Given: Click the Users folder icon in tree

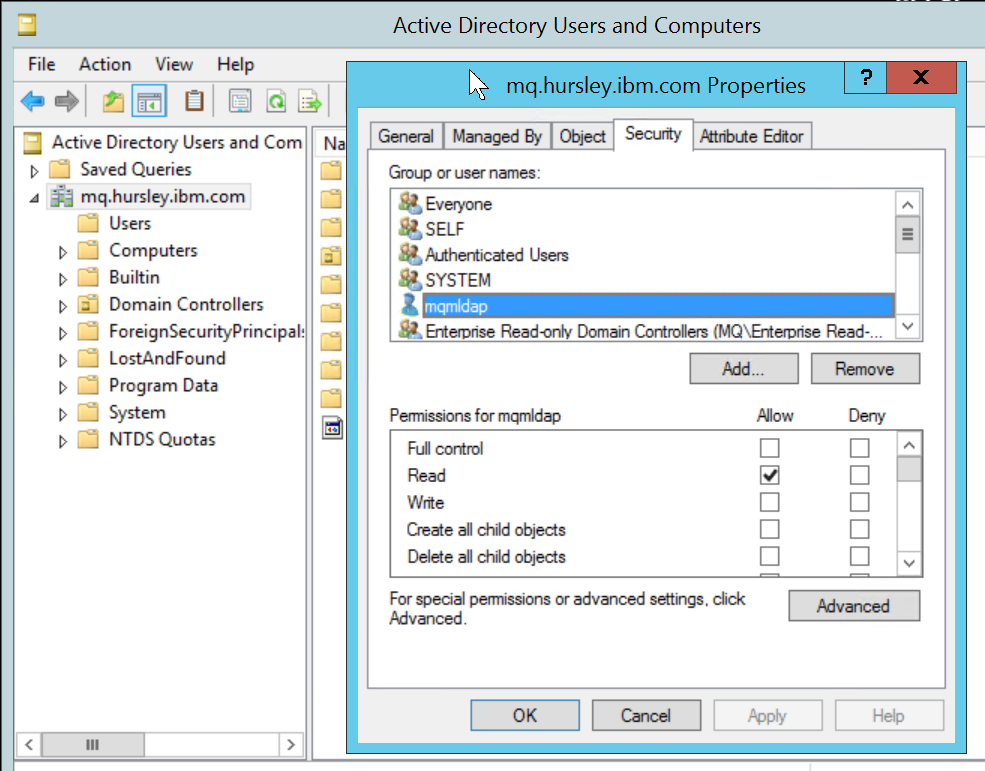Looking at the screenshot, I should [x=89, y=223].
